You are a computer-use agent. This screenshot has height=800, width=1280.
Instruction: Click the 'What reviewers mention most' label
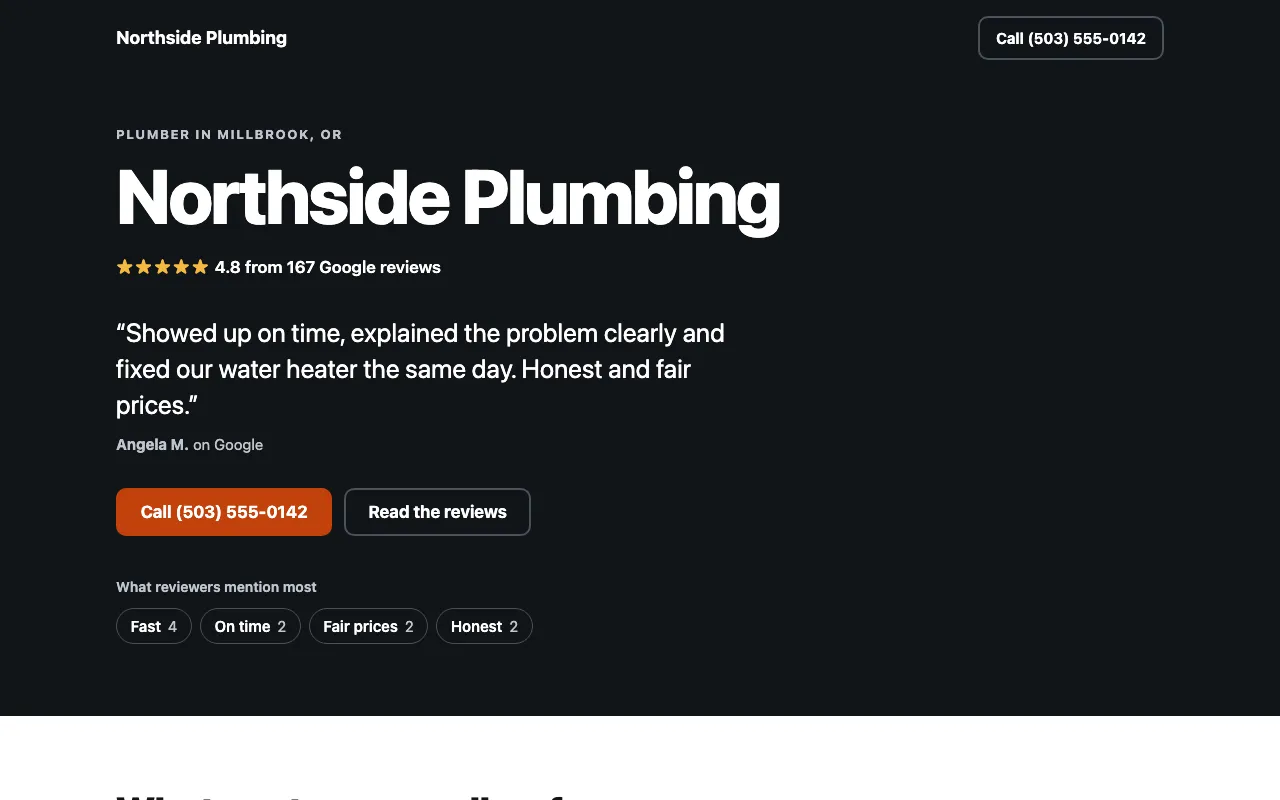coord(216,587)
